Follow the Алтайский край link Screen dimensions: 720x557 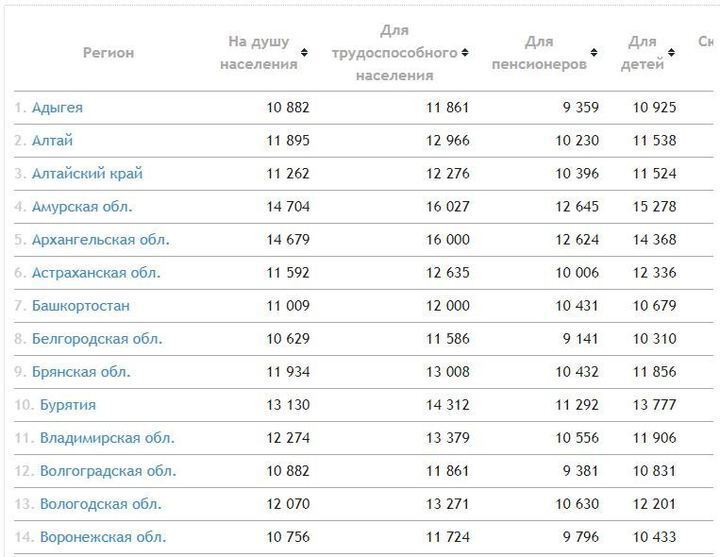click(87, 173)
